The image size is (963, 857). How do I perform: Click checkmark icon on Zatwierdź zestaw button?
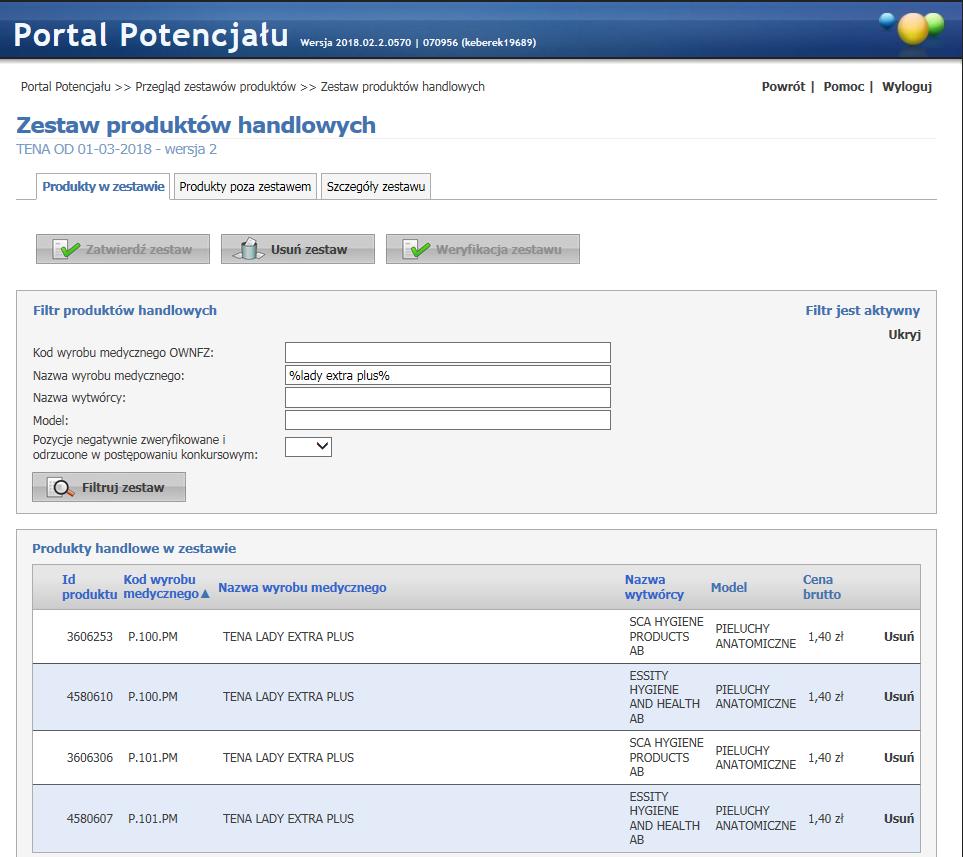66,249
